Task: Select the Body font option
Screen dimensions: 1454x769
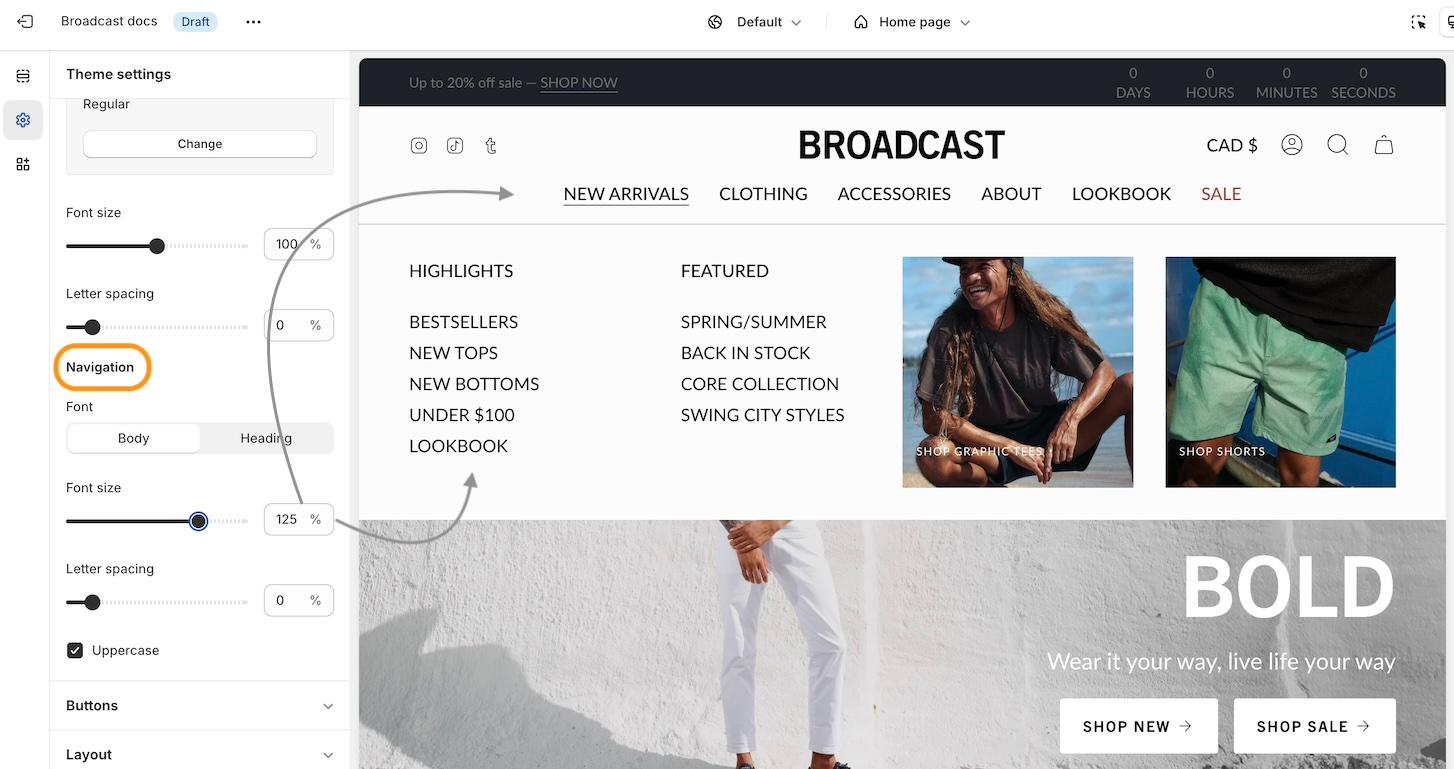Action: (133, 438)
